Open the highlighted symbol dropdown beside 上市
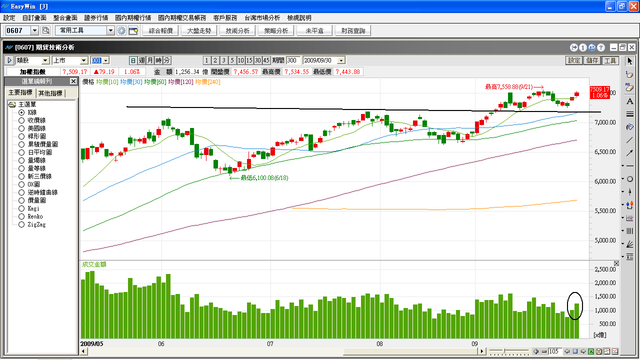Image resolution: width=640 pixels, height=360 pixels. point(106,60)
